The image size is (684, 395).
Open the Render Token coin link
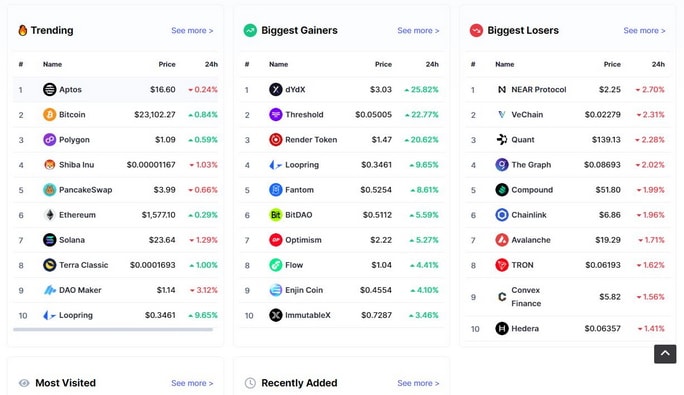(311, 140)
